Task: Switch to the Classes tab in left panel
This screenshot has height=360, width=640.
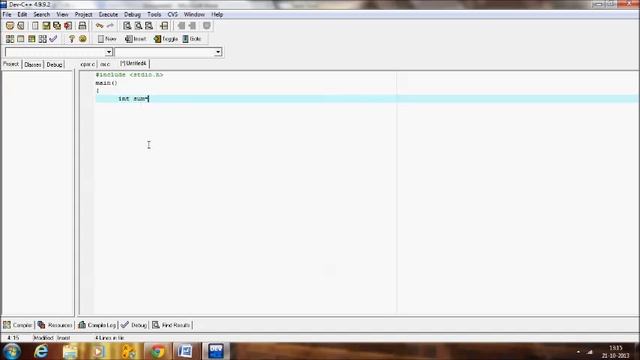Action: (x=33, y=64)
